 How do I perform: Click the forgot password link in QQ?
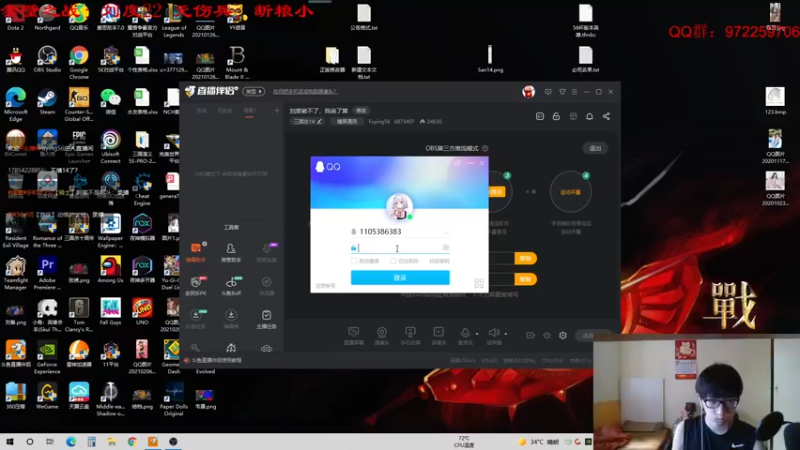[x=439, y=261]
